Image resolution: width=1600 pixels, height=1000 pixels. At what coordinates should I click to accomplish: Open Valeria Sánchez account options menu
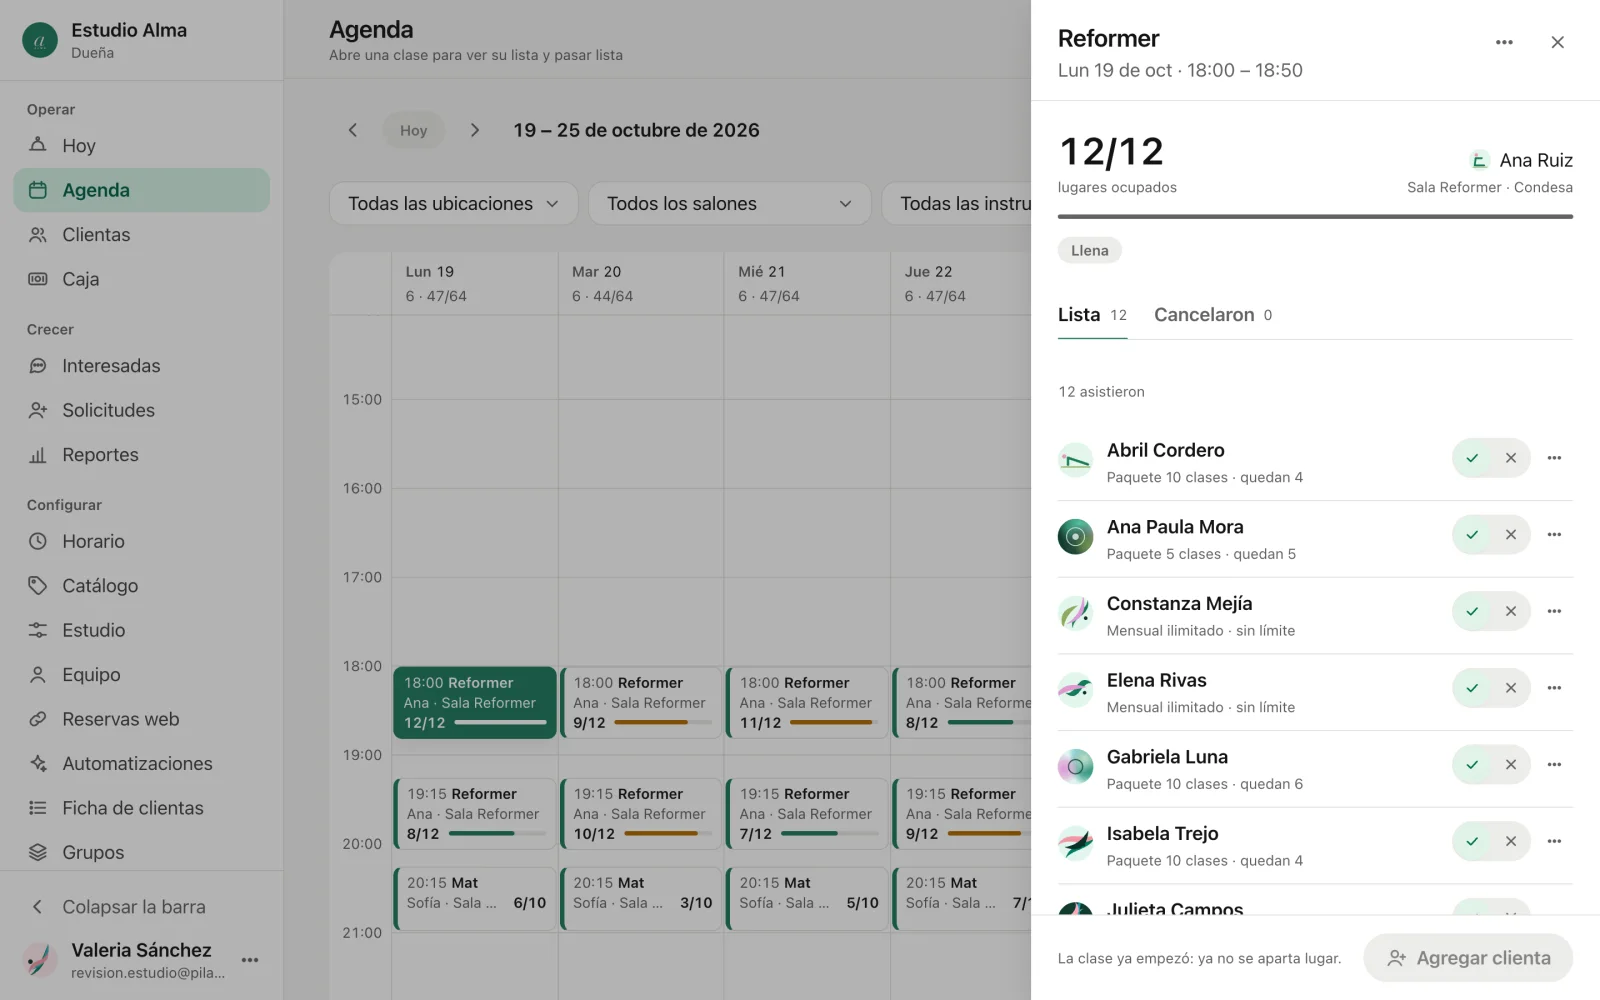[x=250, y=960]
